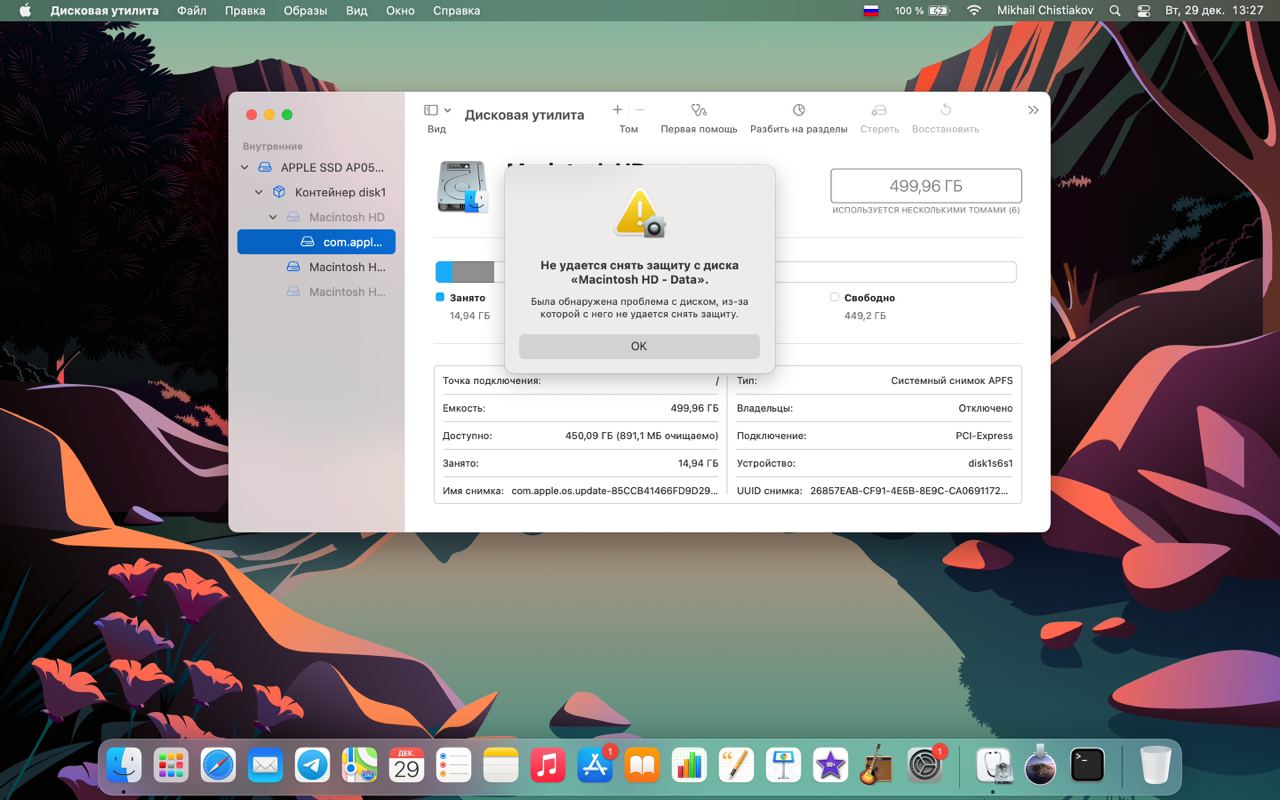The width and height of the screenshot is (1280, 800).
Task: Open the Вид menu in menu bar
Action: point(357,11)
